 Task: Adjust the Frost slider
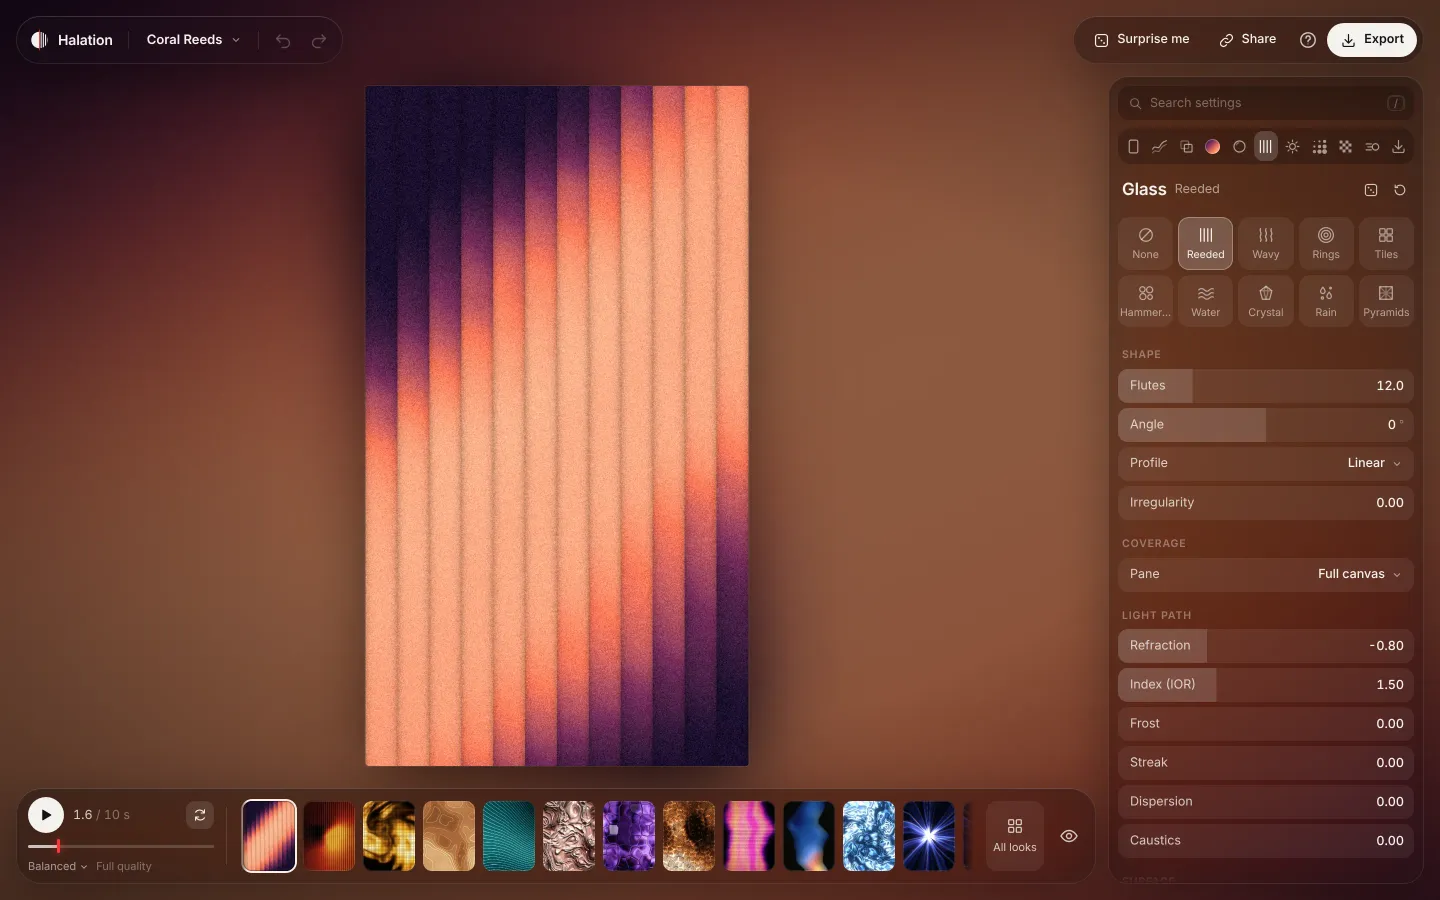tap(1266, 724)
